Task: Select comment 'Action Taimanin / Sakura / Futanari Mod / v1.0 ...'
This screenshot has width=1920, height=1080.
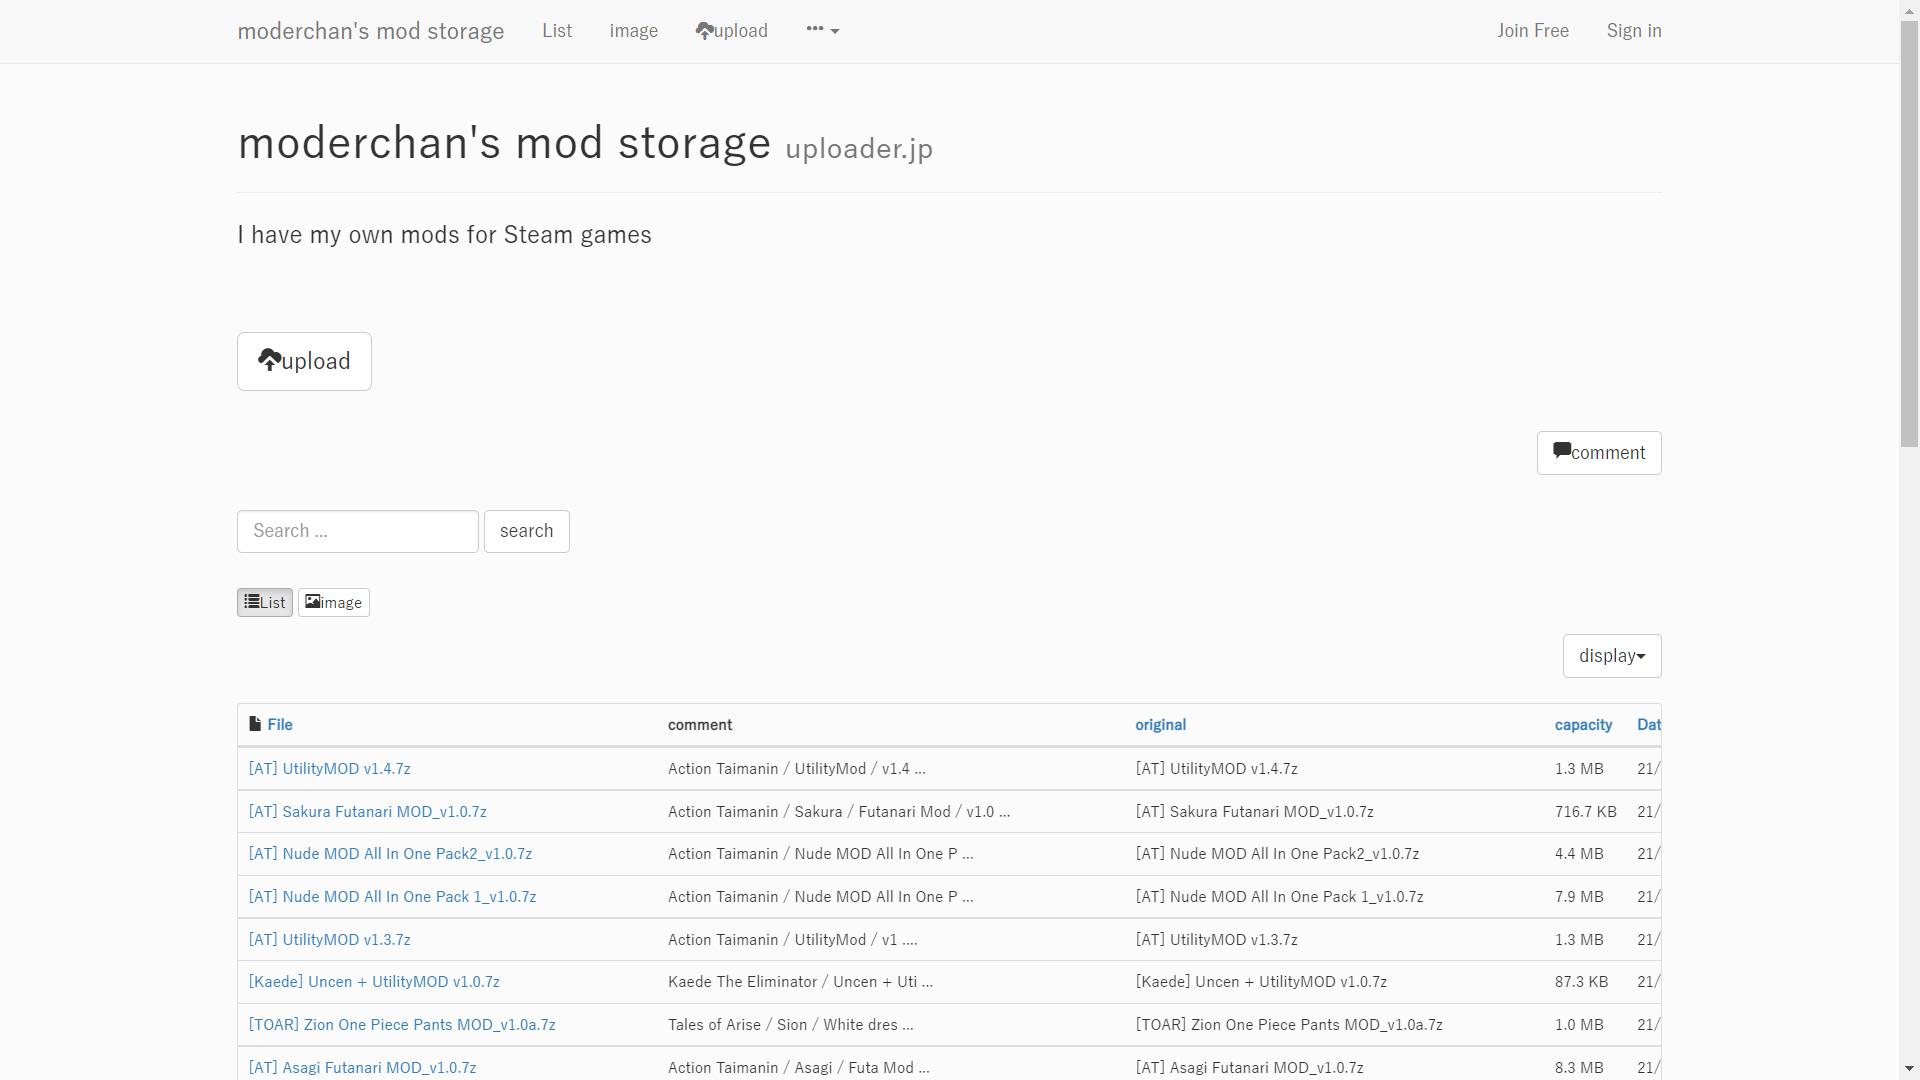Action: [839, 812]
